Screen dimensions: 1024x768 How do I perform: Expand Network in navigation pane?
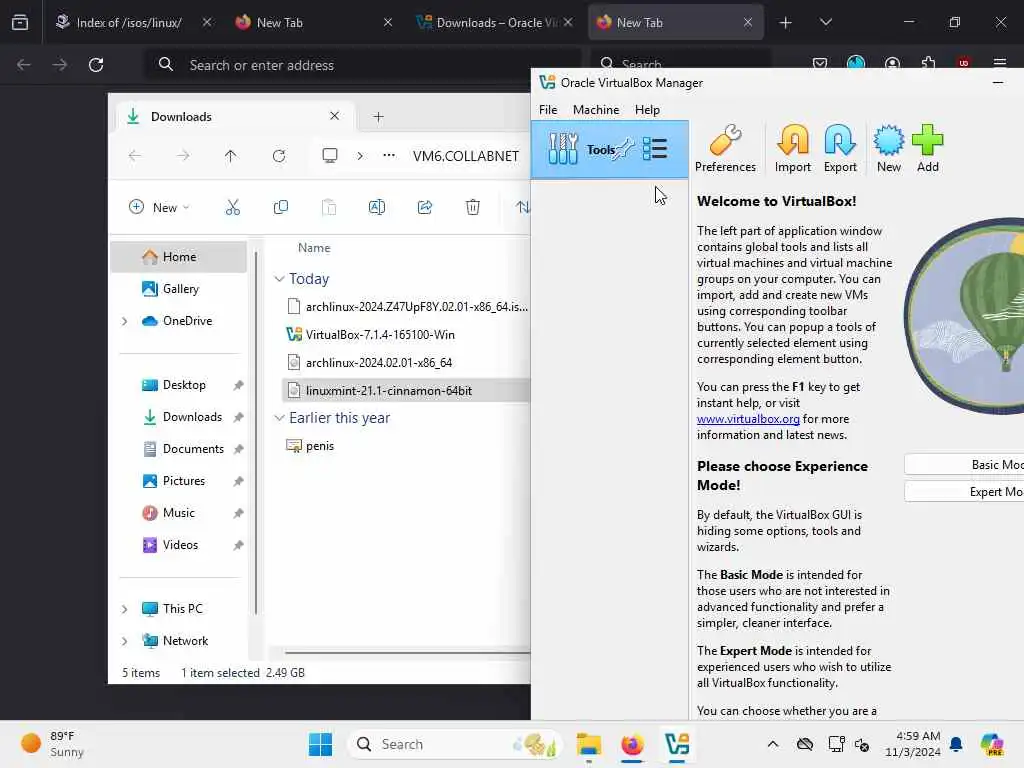pos(125,641)
